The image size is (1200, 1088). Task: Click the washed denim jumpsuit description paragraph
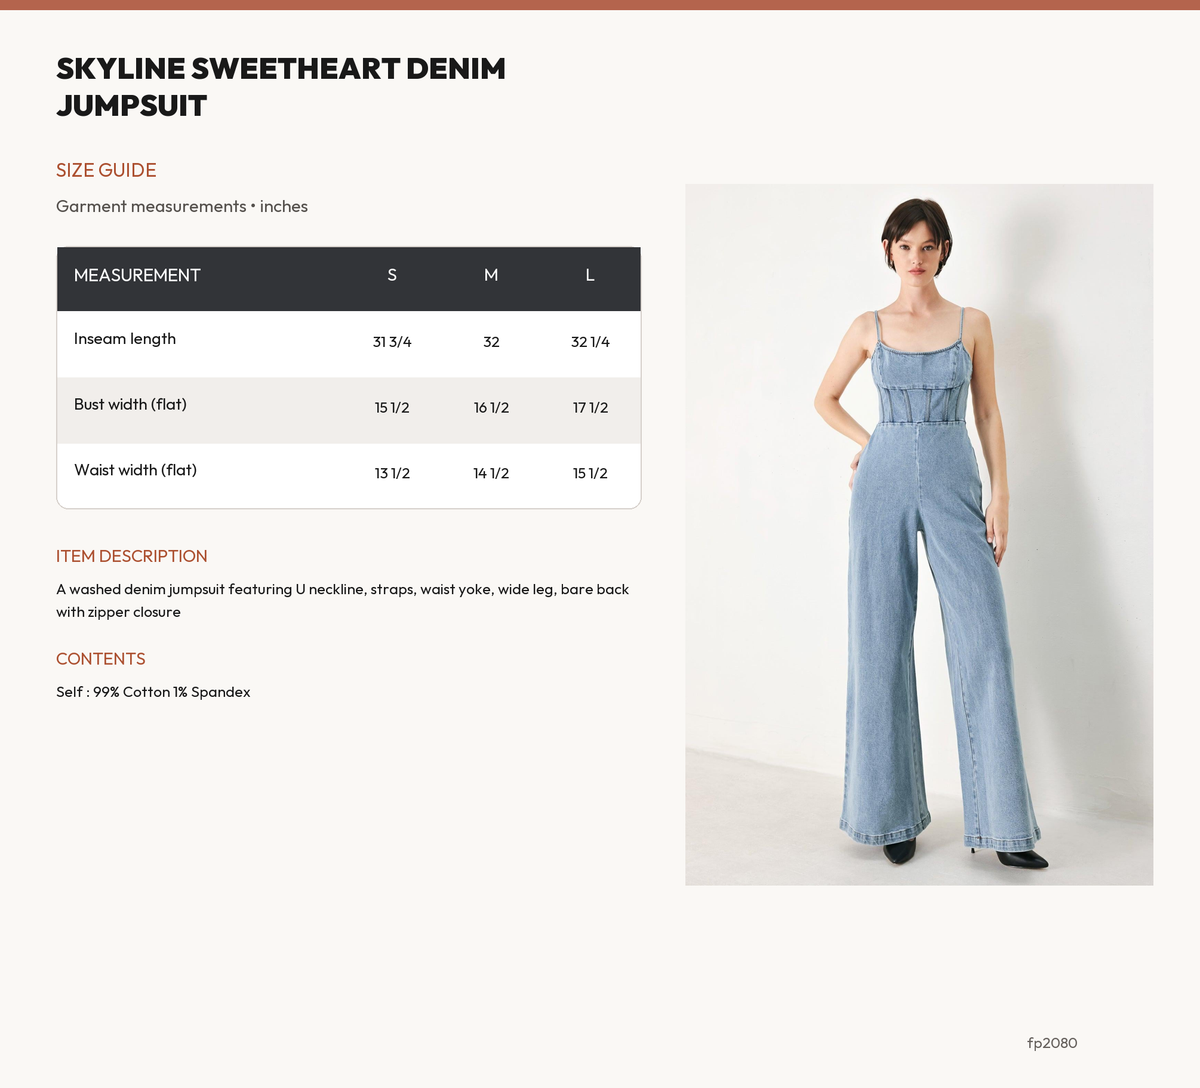[343, 601]
